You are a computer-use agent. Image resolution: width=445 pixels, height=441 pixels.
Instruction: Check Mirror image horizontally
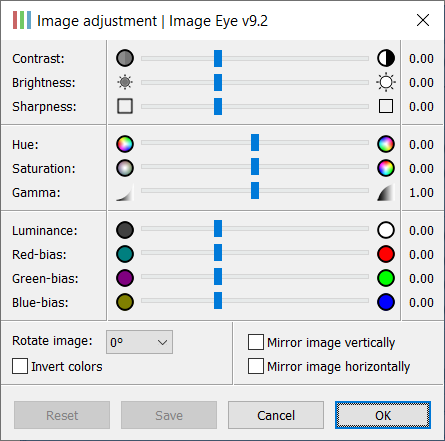(x=256, y=366)
